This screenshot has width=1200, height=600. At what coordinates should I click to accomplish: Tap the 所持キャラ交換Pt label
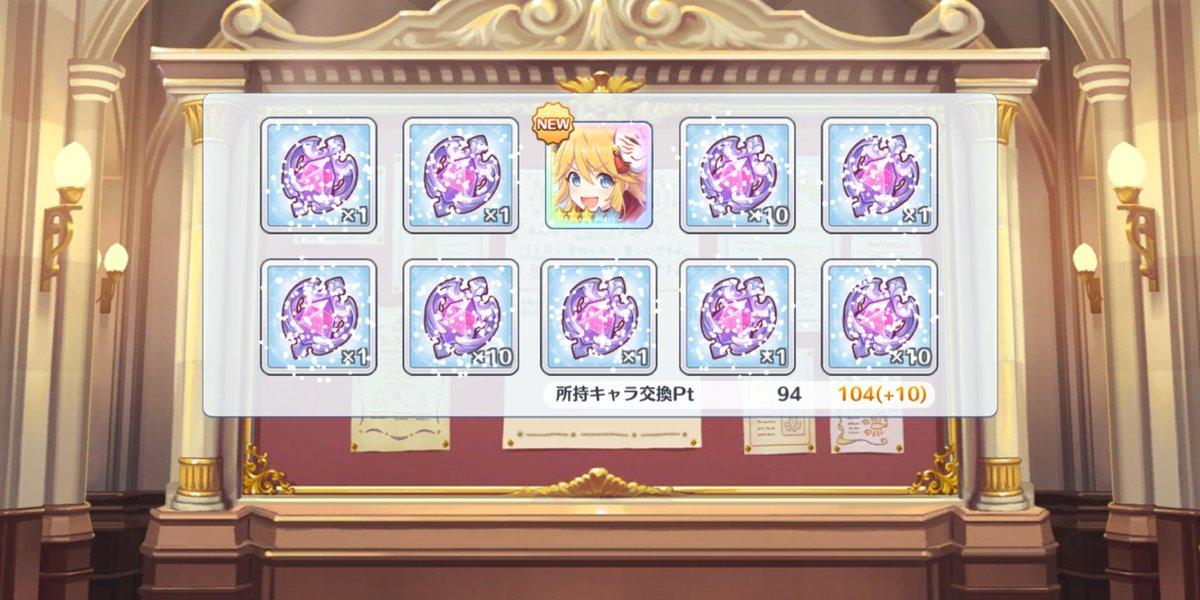point(624,395)
